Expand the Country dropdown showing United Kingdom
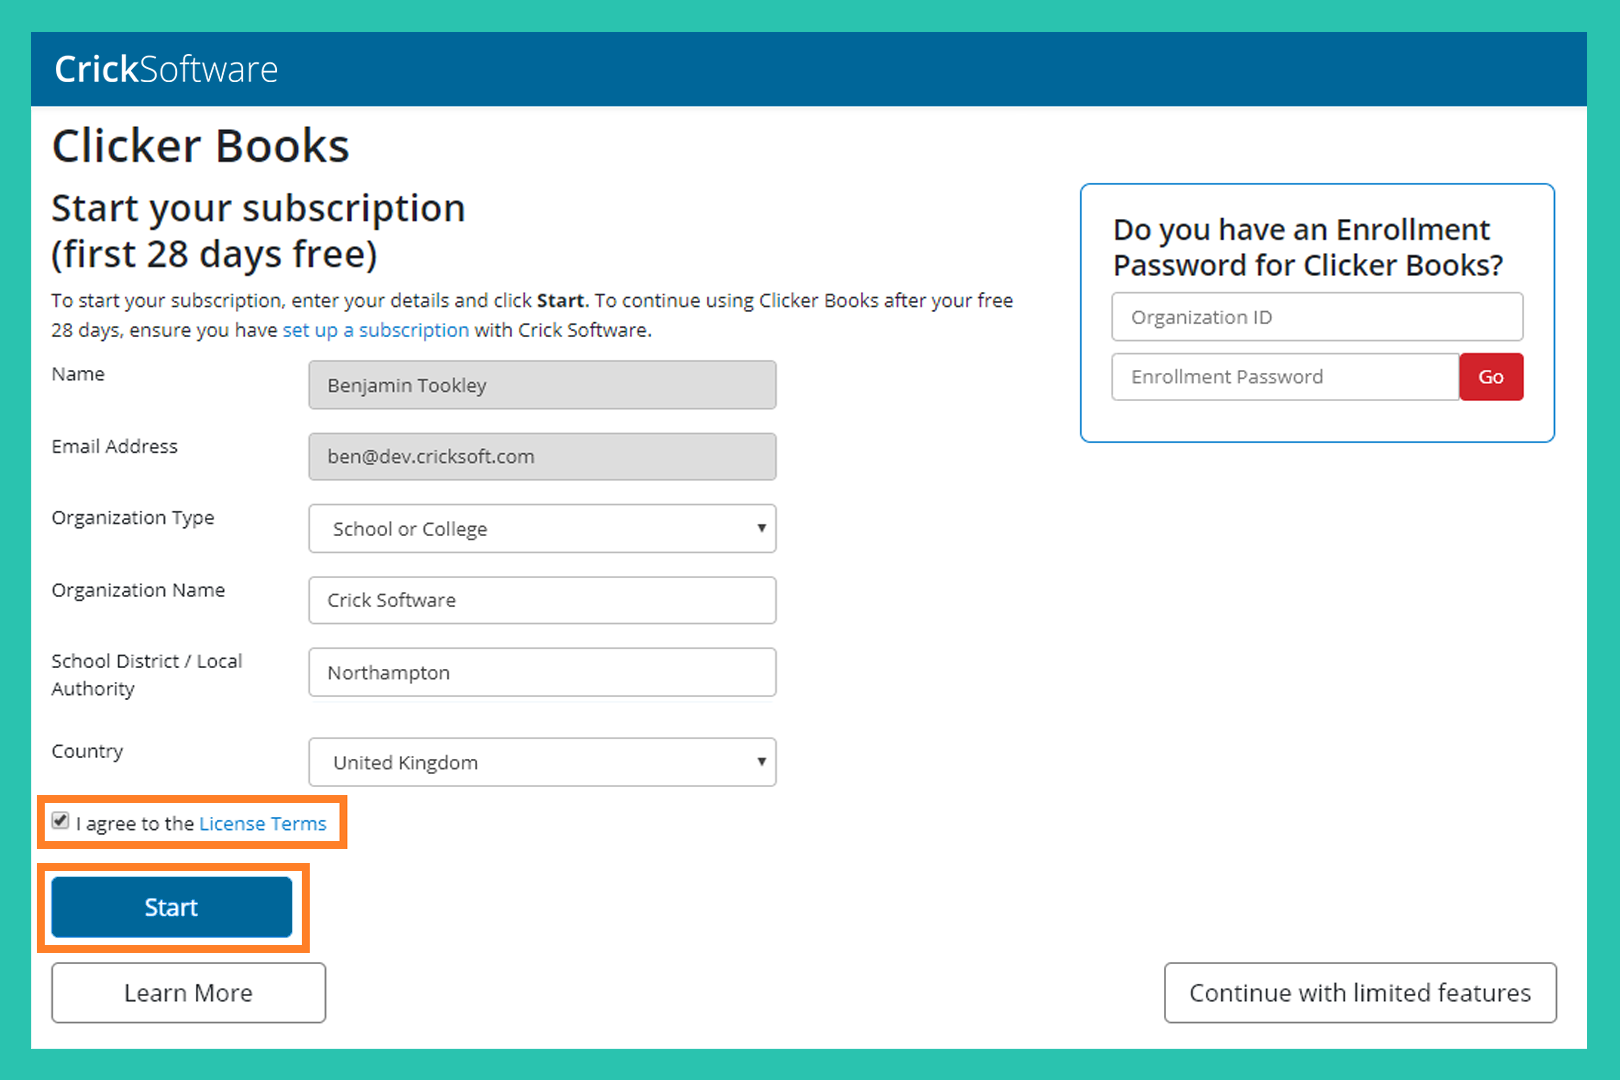 542,762
